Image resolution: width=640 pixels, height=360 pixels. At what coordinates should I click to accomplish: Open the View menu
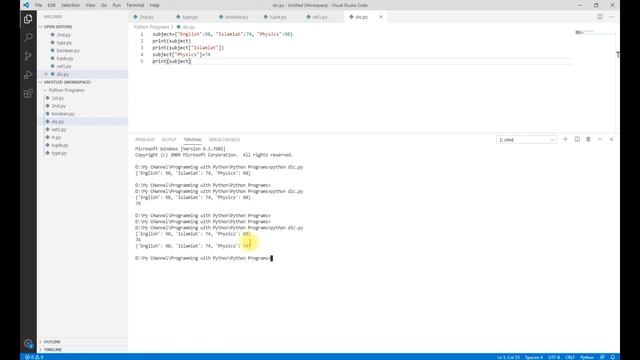point(90,5)
